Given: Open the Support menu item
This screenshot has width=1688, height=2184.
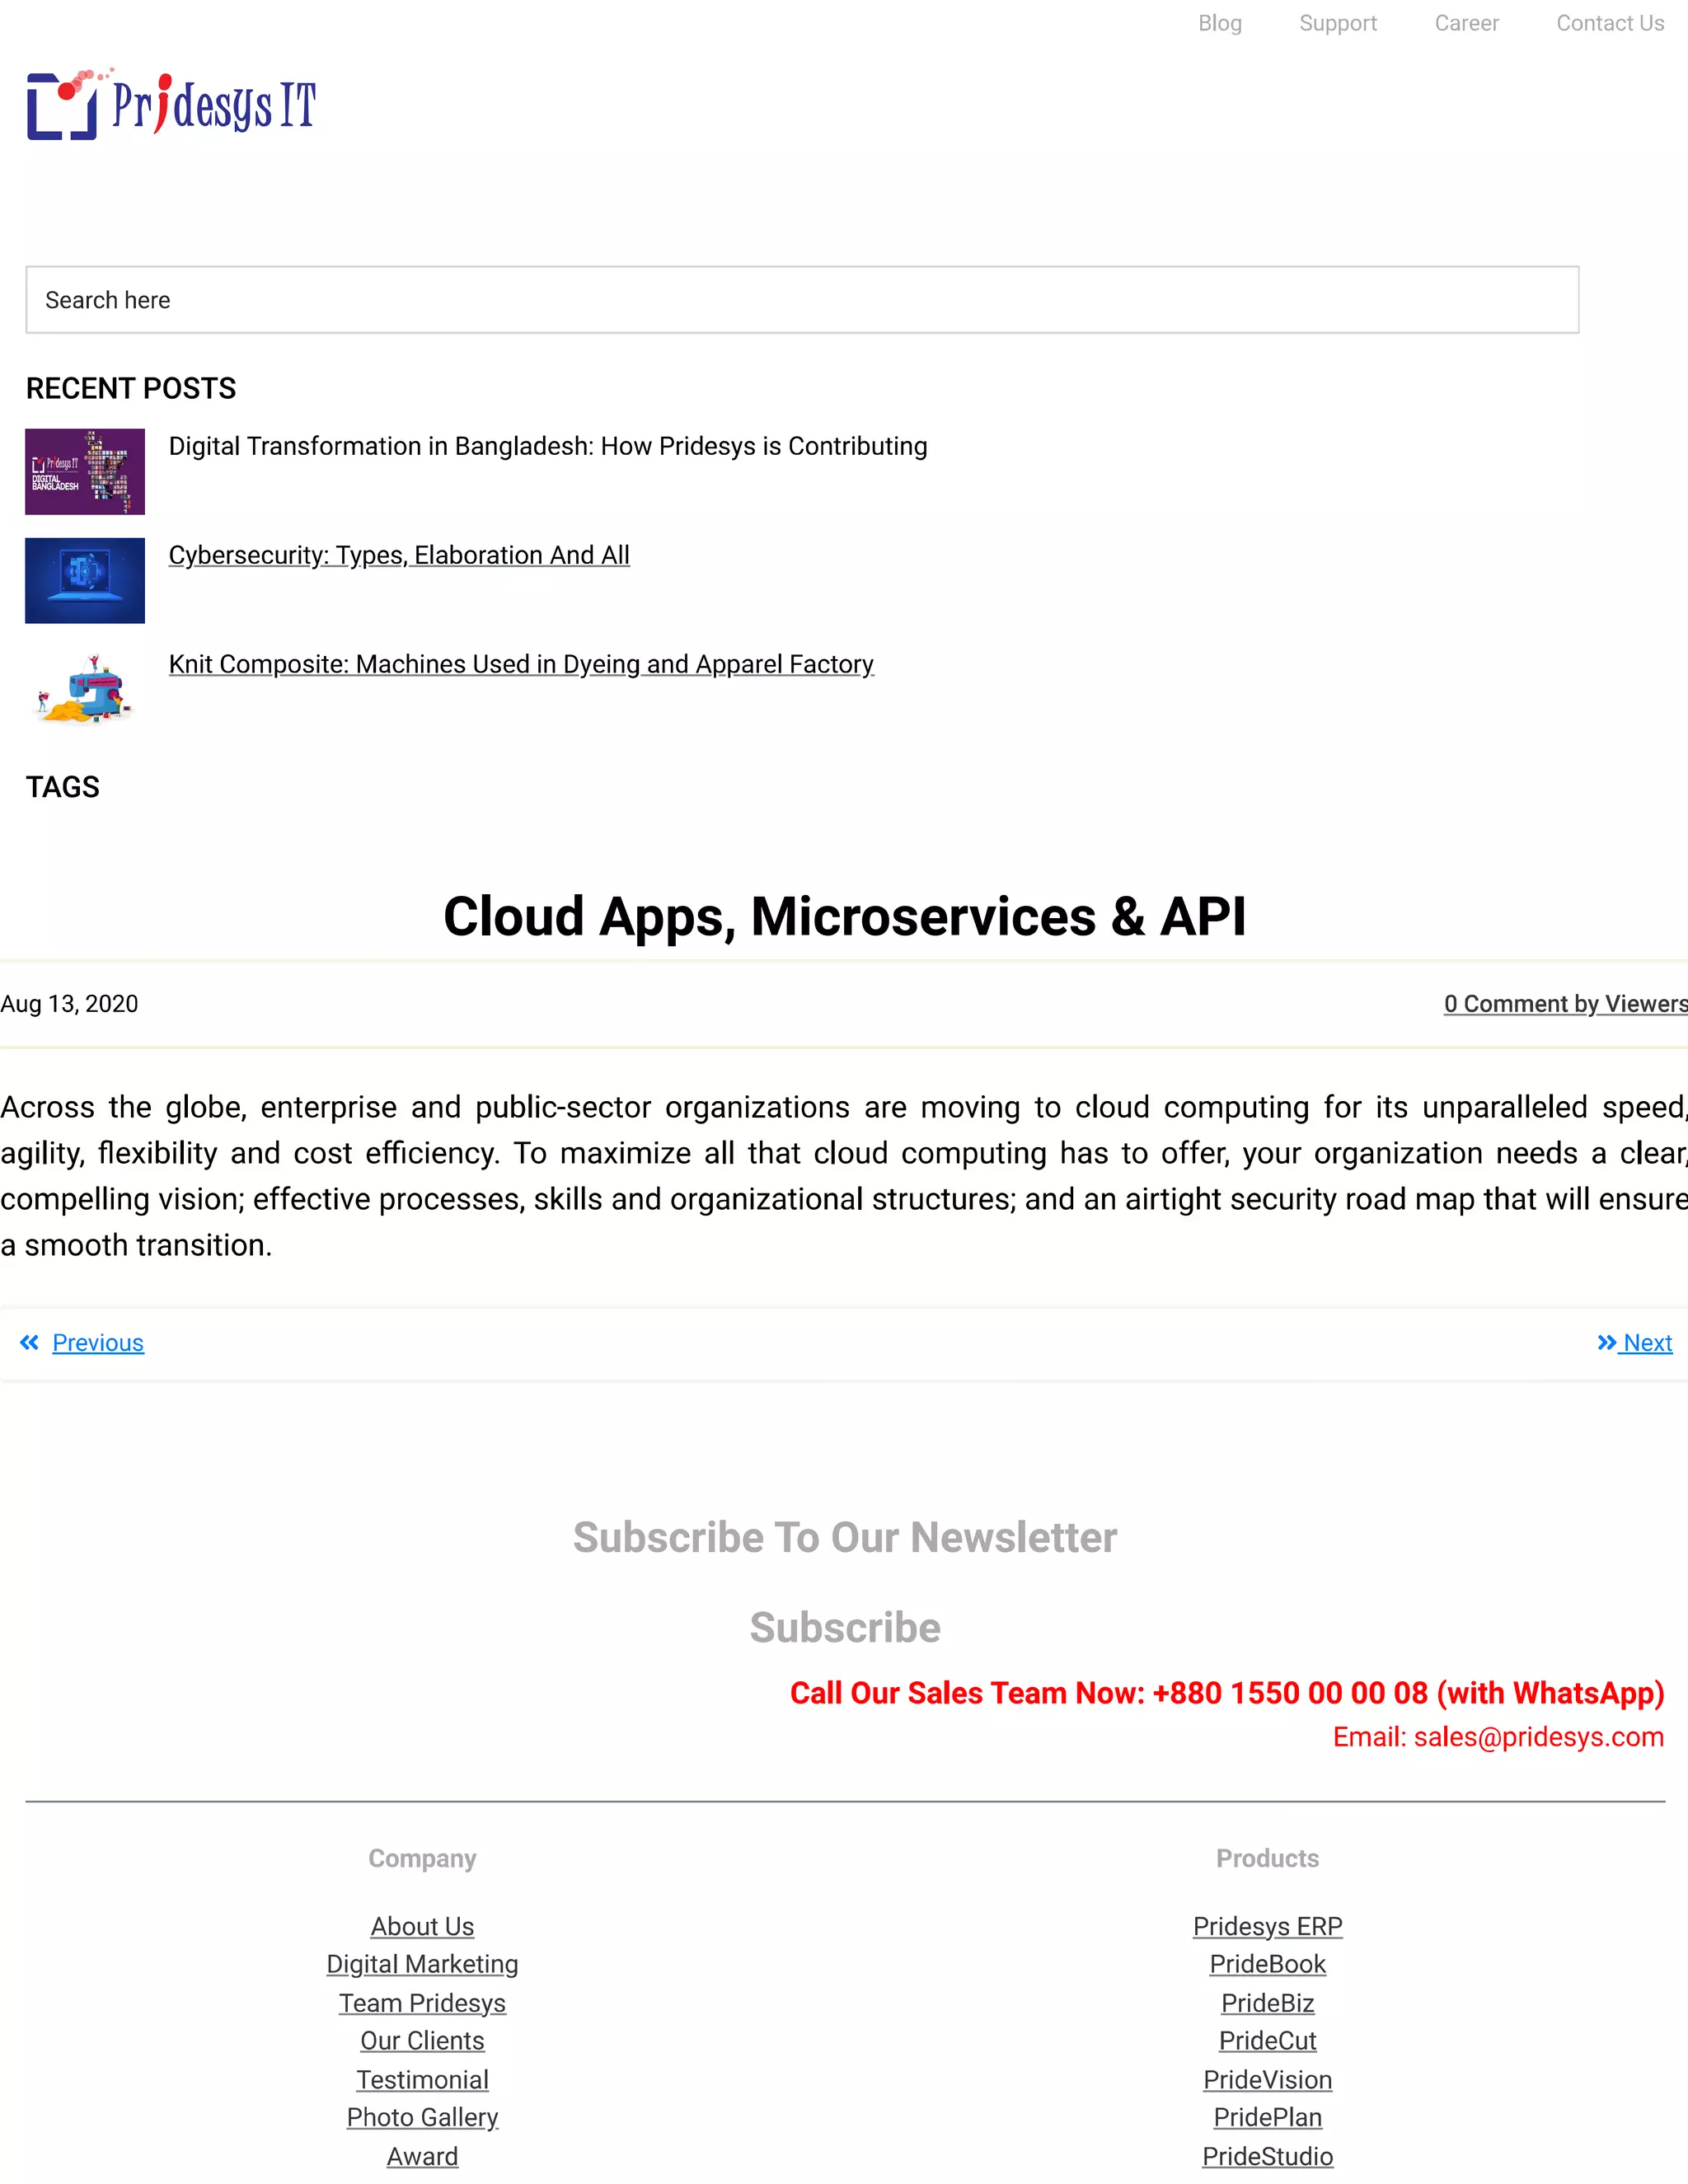Looking at the screenshot, I should tap(1337, 23).
